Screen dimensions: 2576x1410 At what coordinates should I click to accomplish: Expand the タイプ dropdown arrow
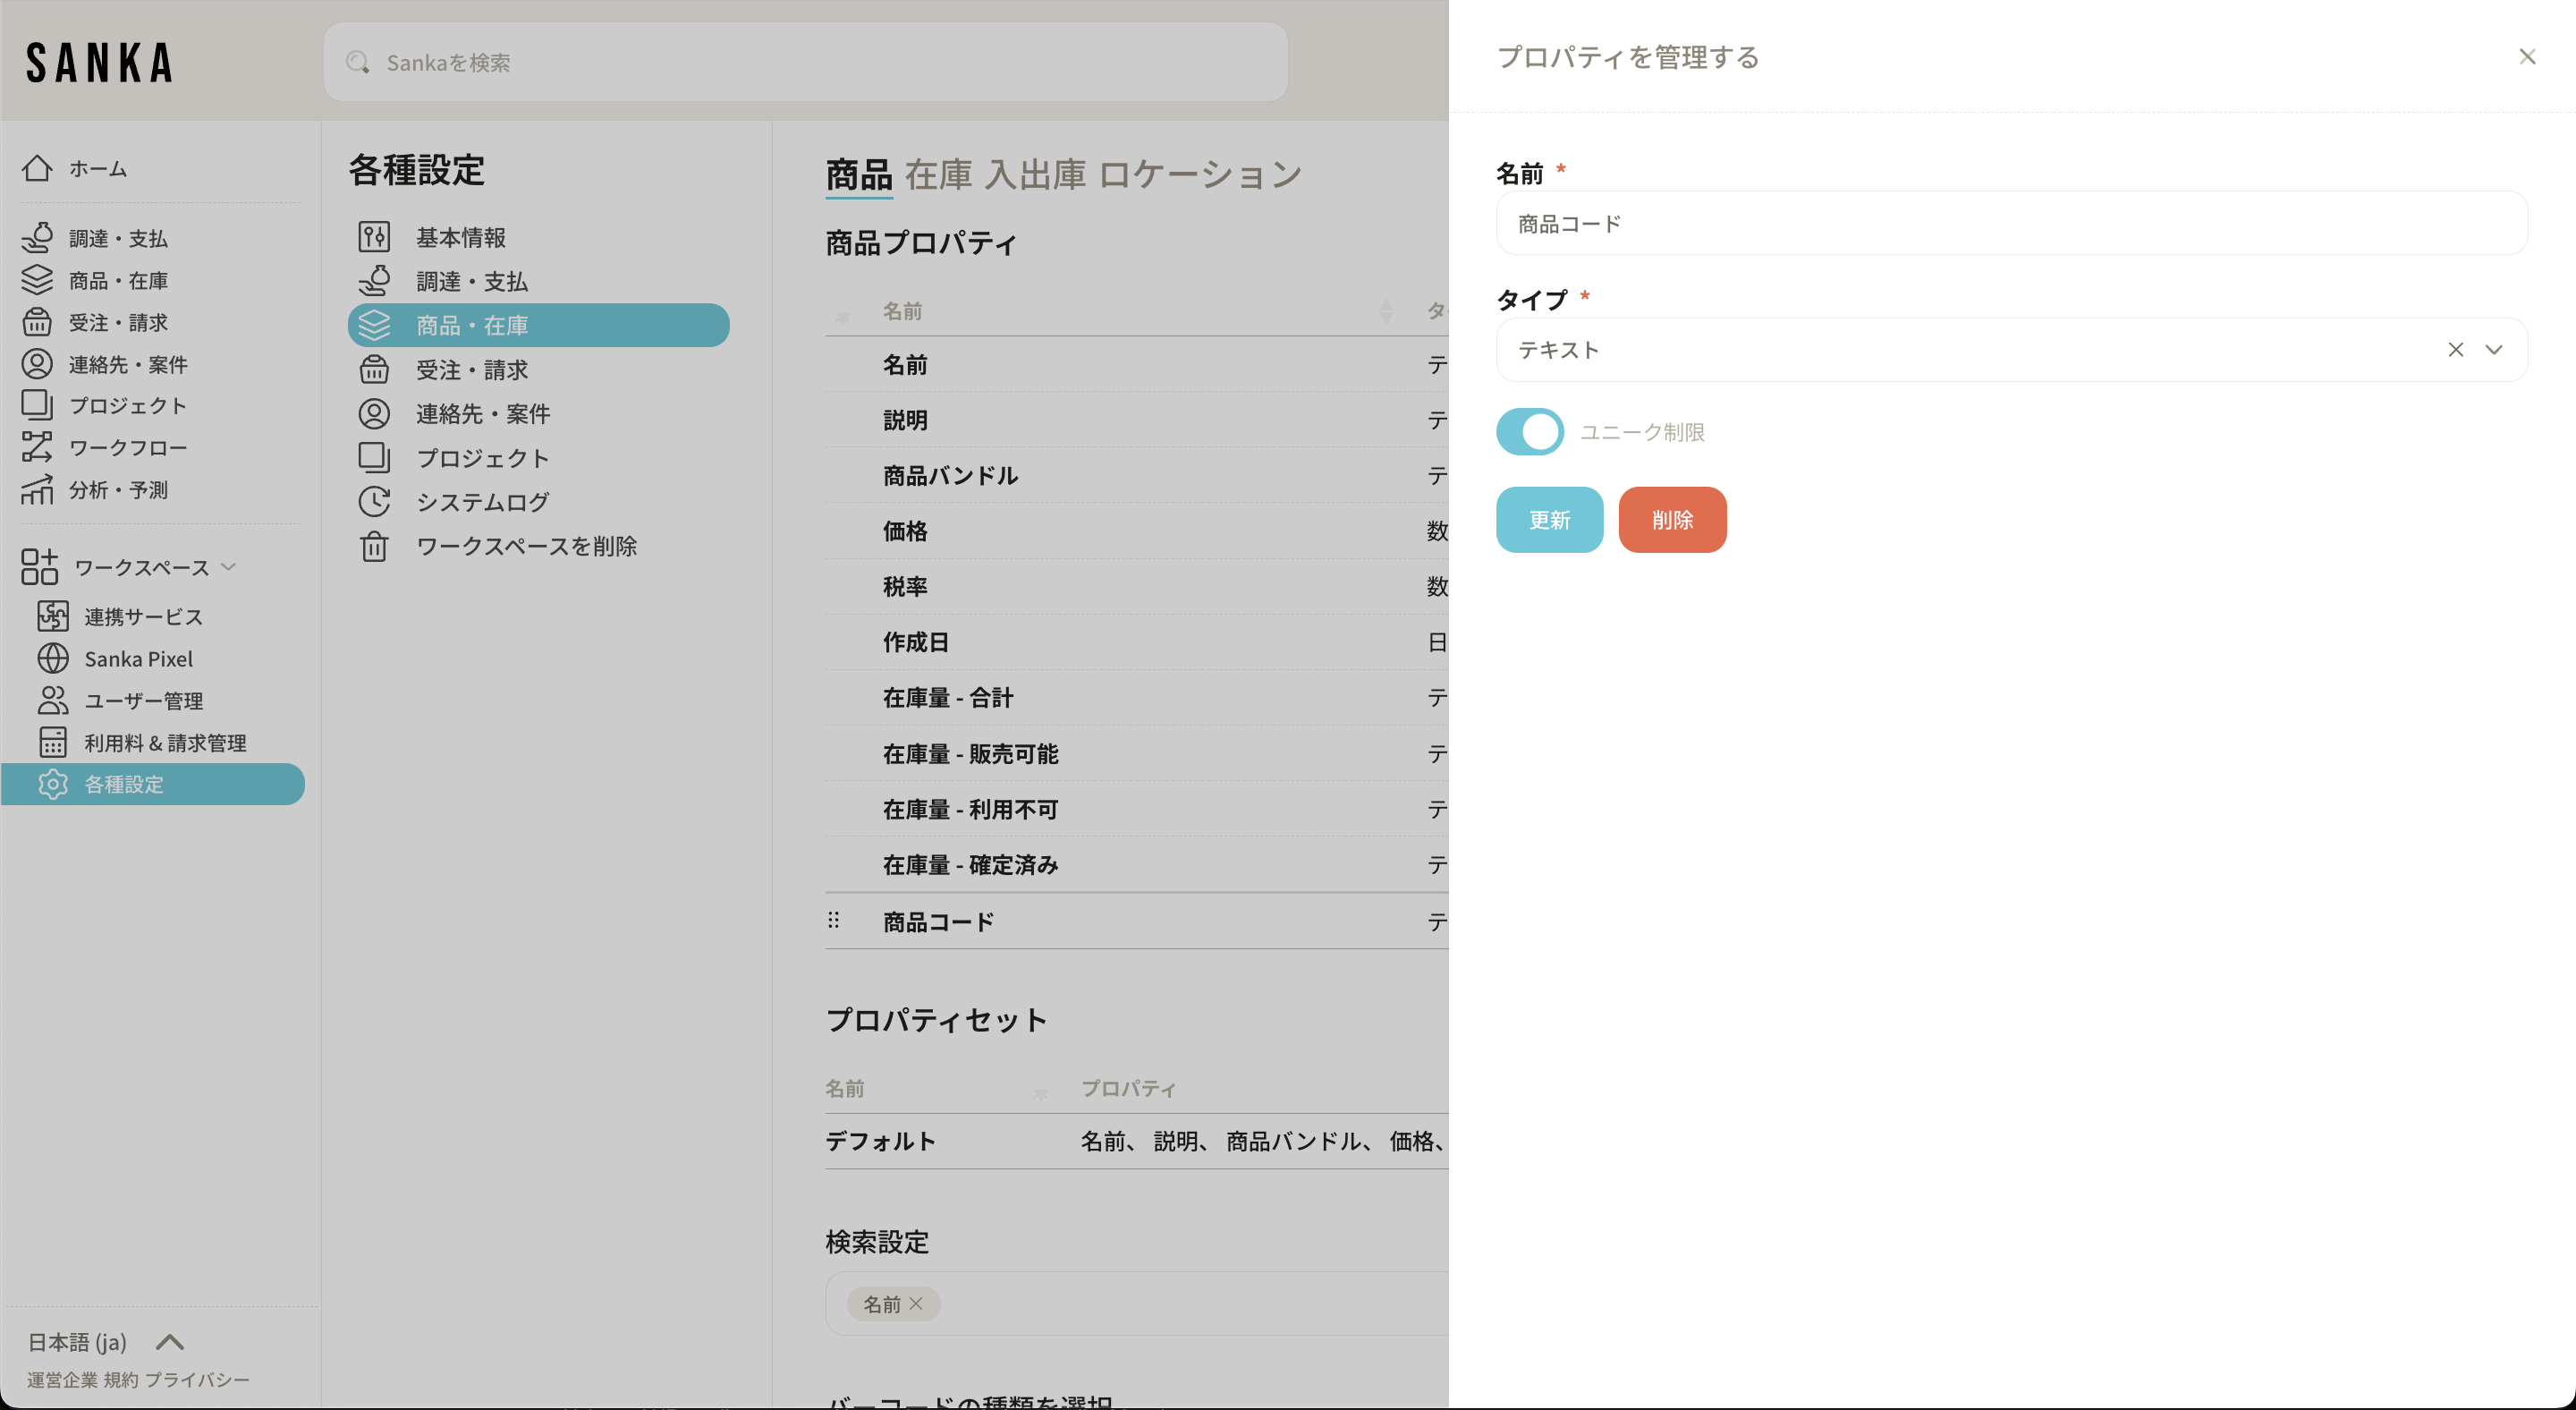point(2493,350)
